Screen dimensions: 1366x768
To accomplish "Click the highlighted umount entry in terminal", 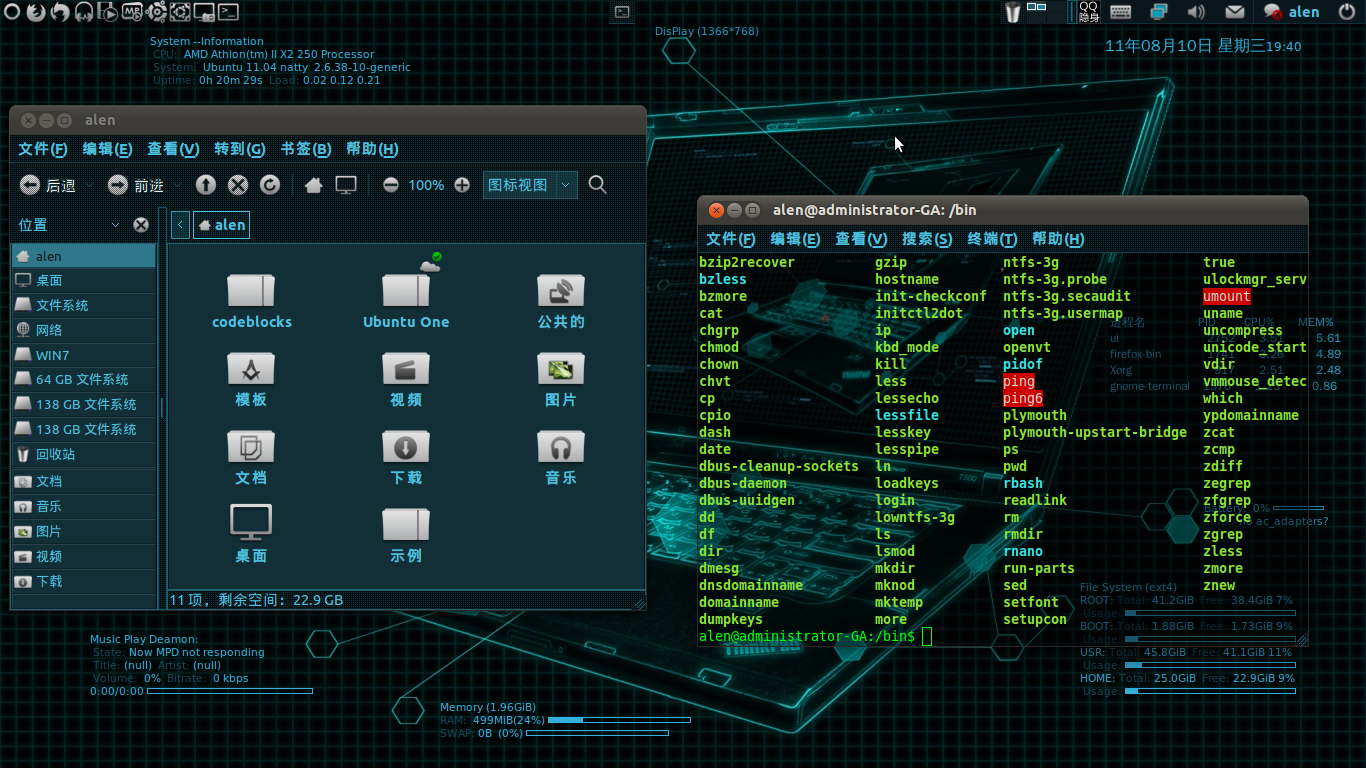I will point(1227,296).
